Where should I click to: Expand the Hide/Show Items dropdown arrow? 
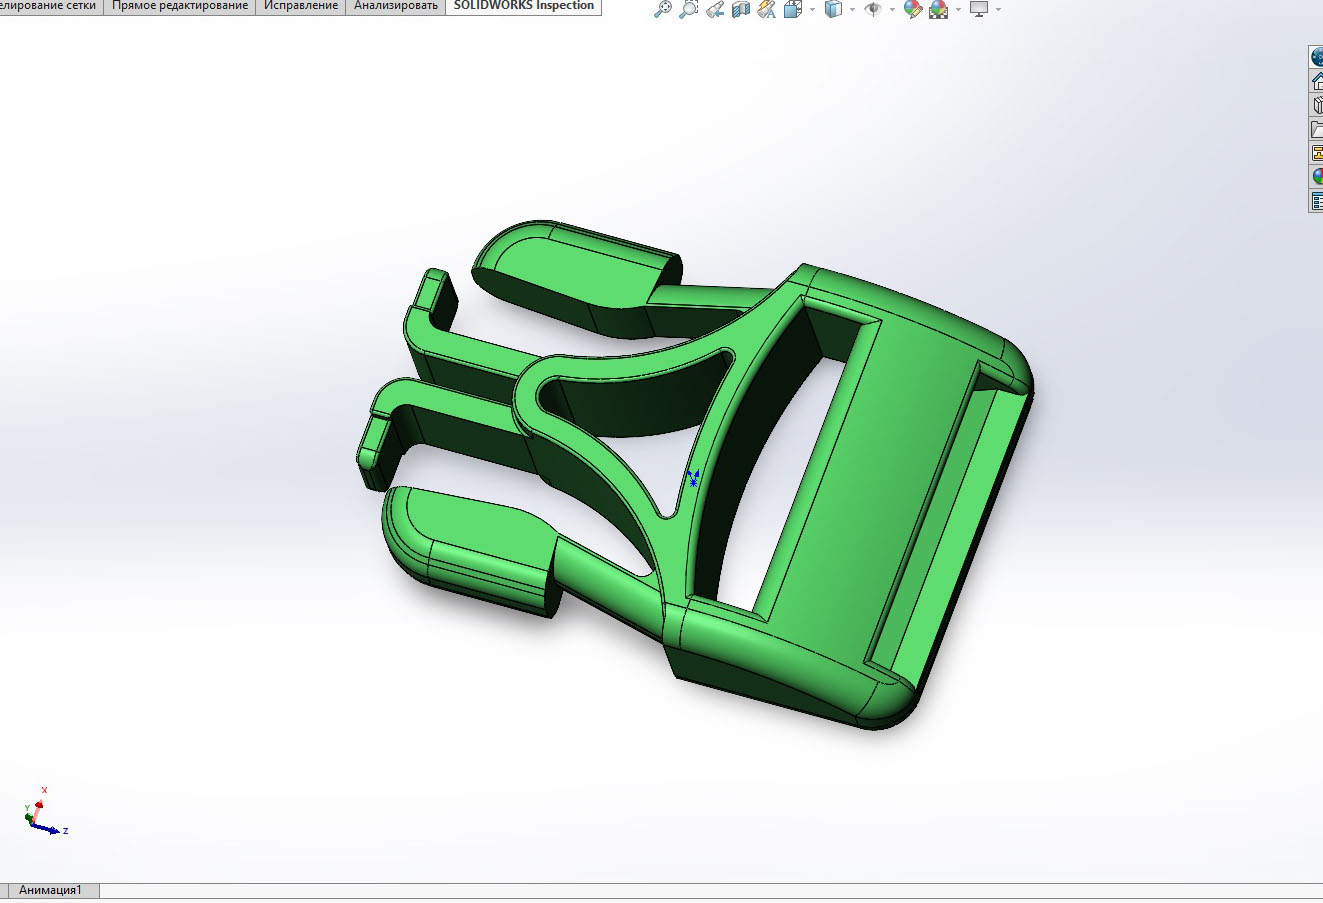point(891,10)
